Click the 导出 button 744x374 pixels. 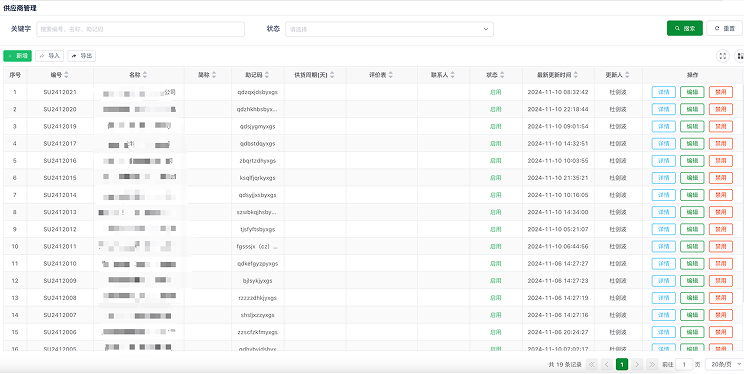tap(82, 56)
